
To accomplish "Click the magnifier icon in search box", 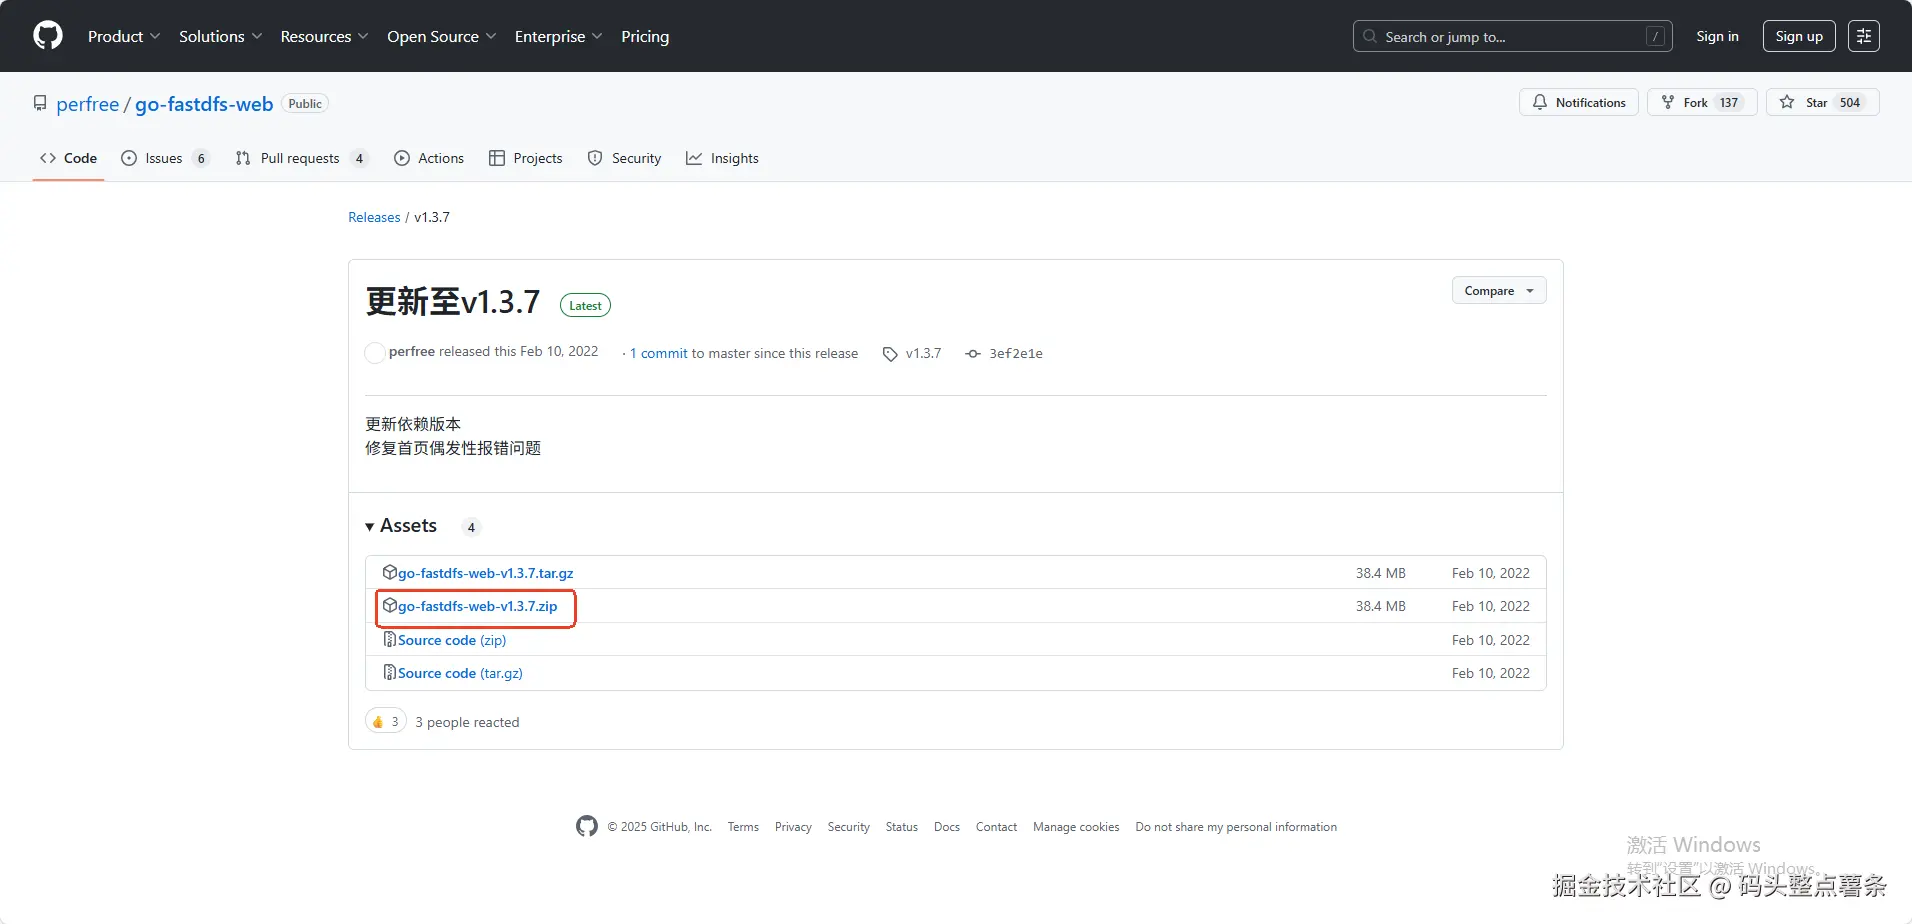I will point(1370,36).
